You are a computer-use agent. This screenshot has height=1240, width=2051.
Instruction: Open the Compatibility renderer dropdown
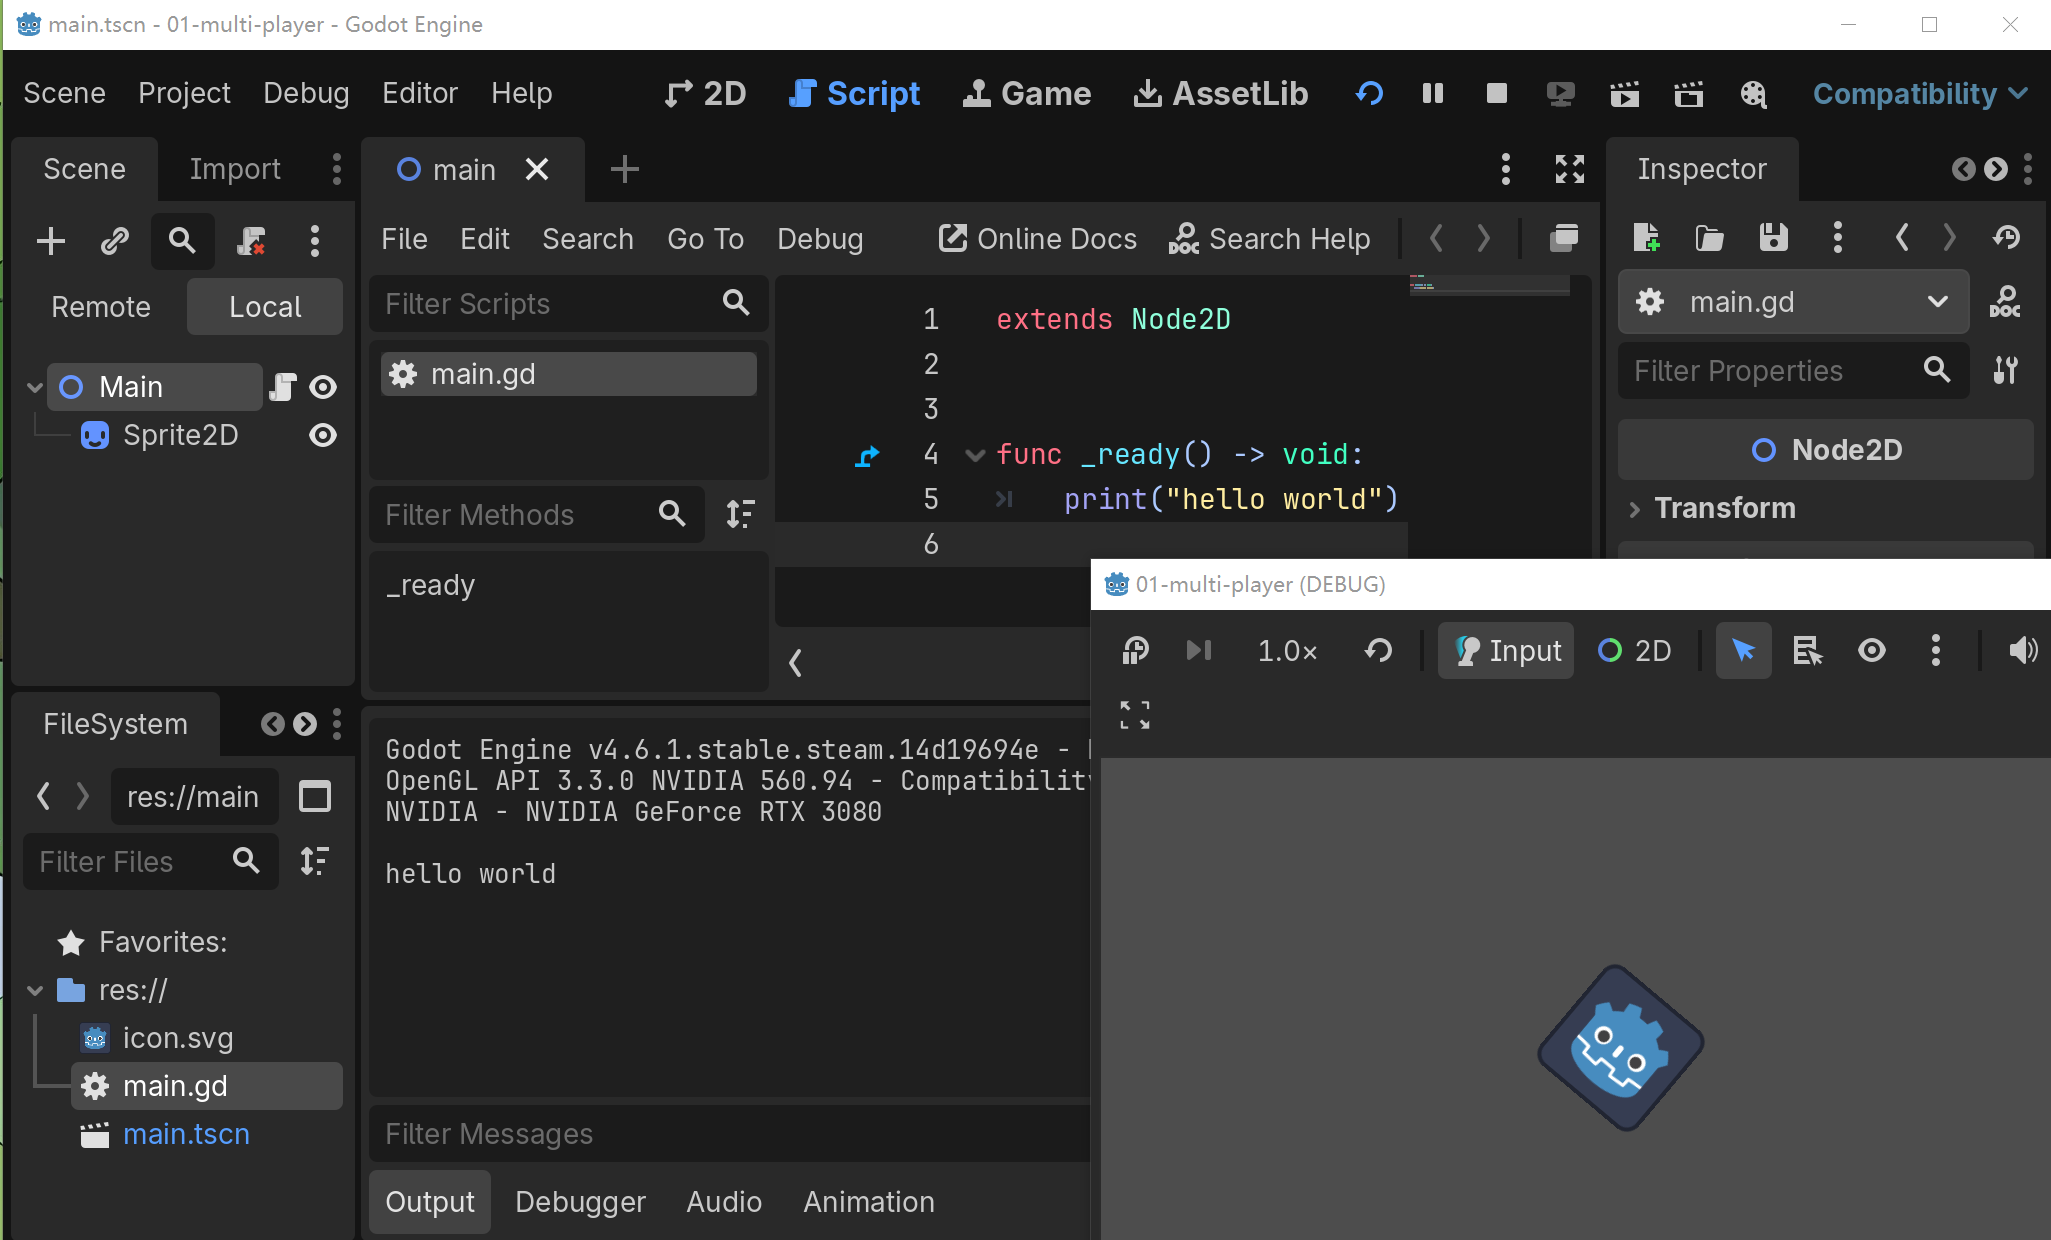click(x=1919, y=94)
